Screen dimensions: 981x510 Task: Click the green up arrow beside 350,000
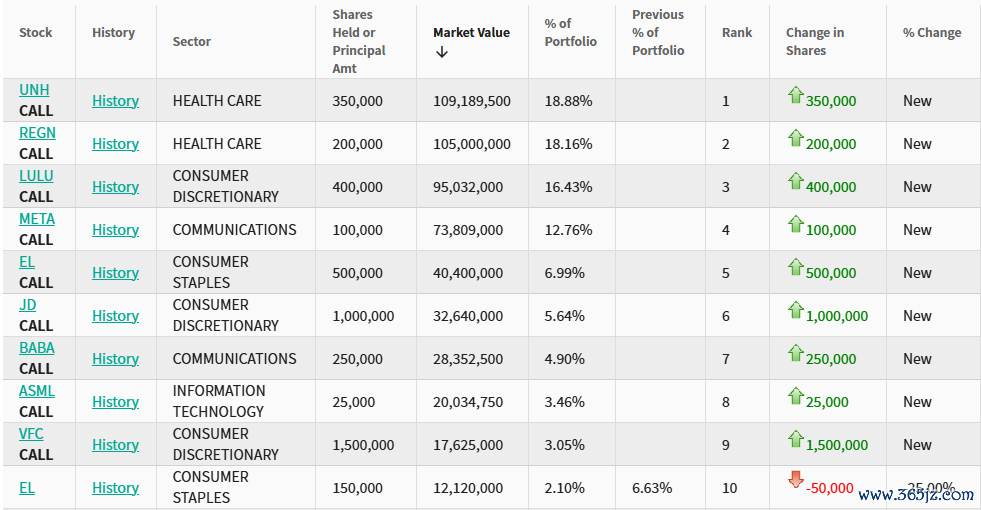tap(795, 95)
